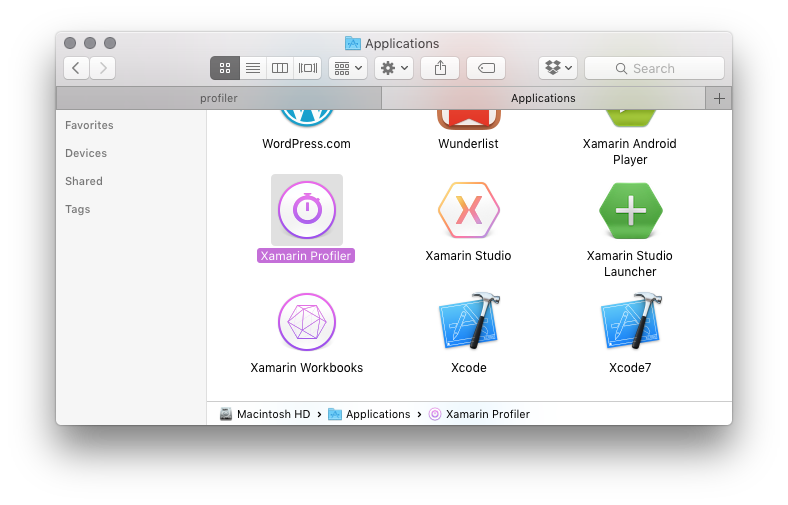788x505 pixels.
Task: Click the Applications folder icon in title bar
Action: point(353,43)
